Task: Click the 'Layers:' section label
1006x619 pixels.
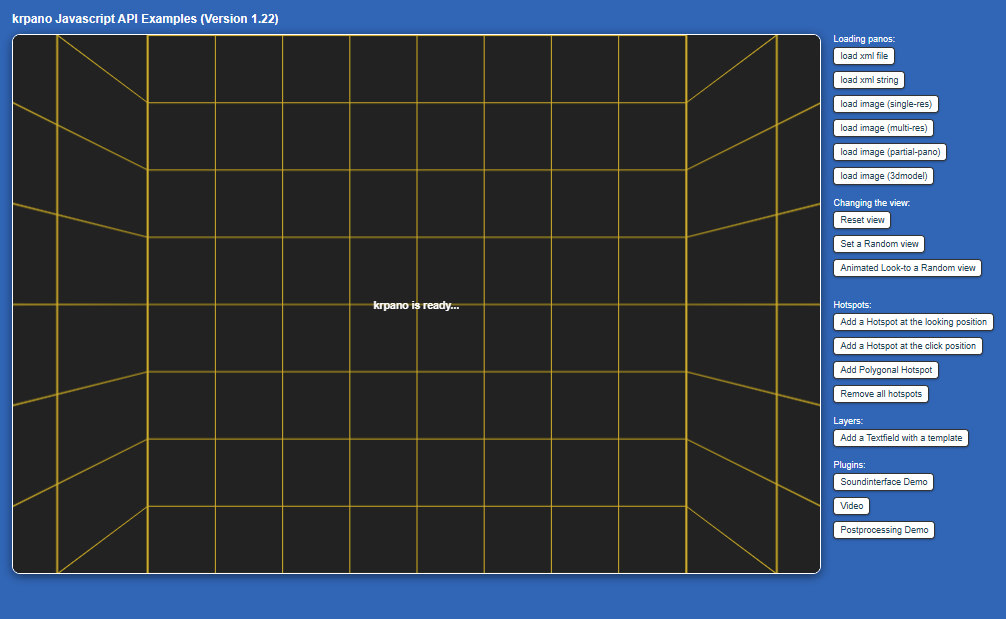Action: pos(848,421)
